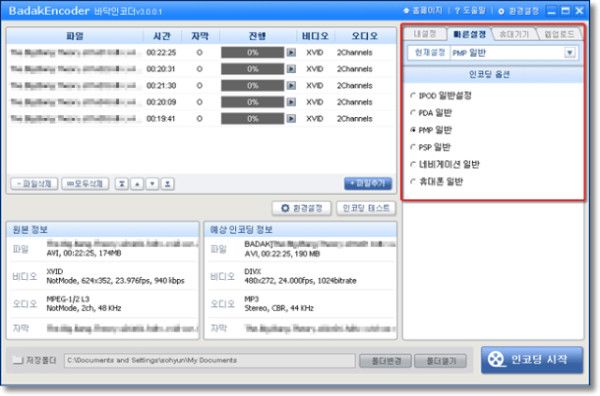Select the file row with time 00:22:25
This screenshot has height=396, width=600.
pos(201,52)
